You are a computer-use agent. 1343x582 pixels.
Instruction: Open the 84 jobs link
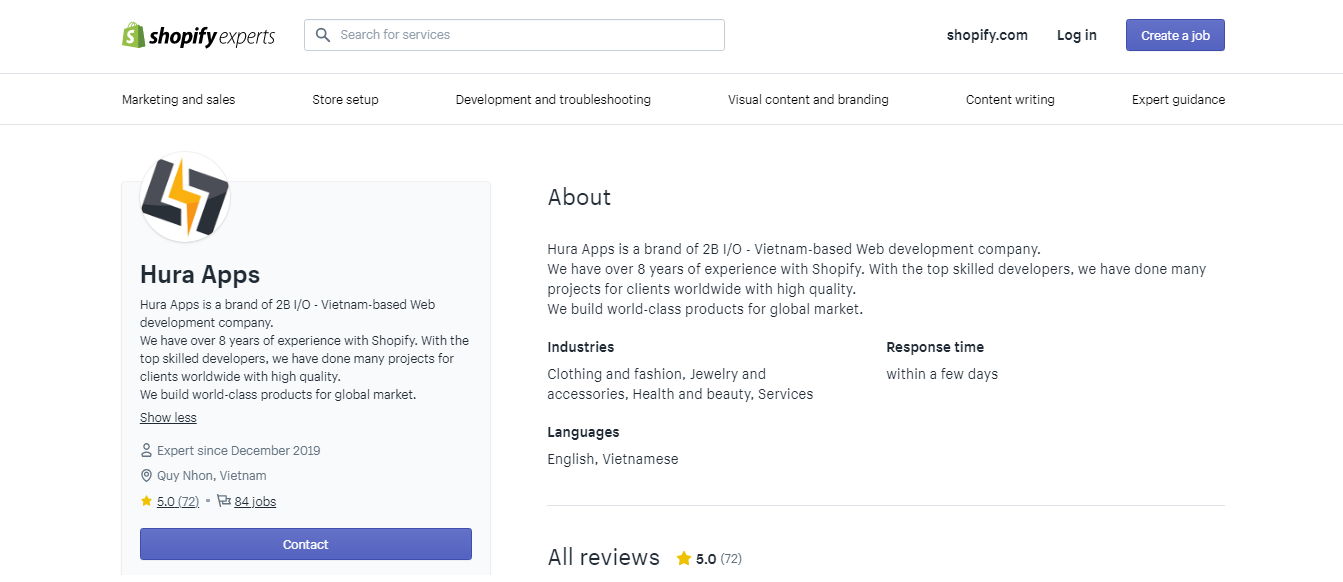255,502
